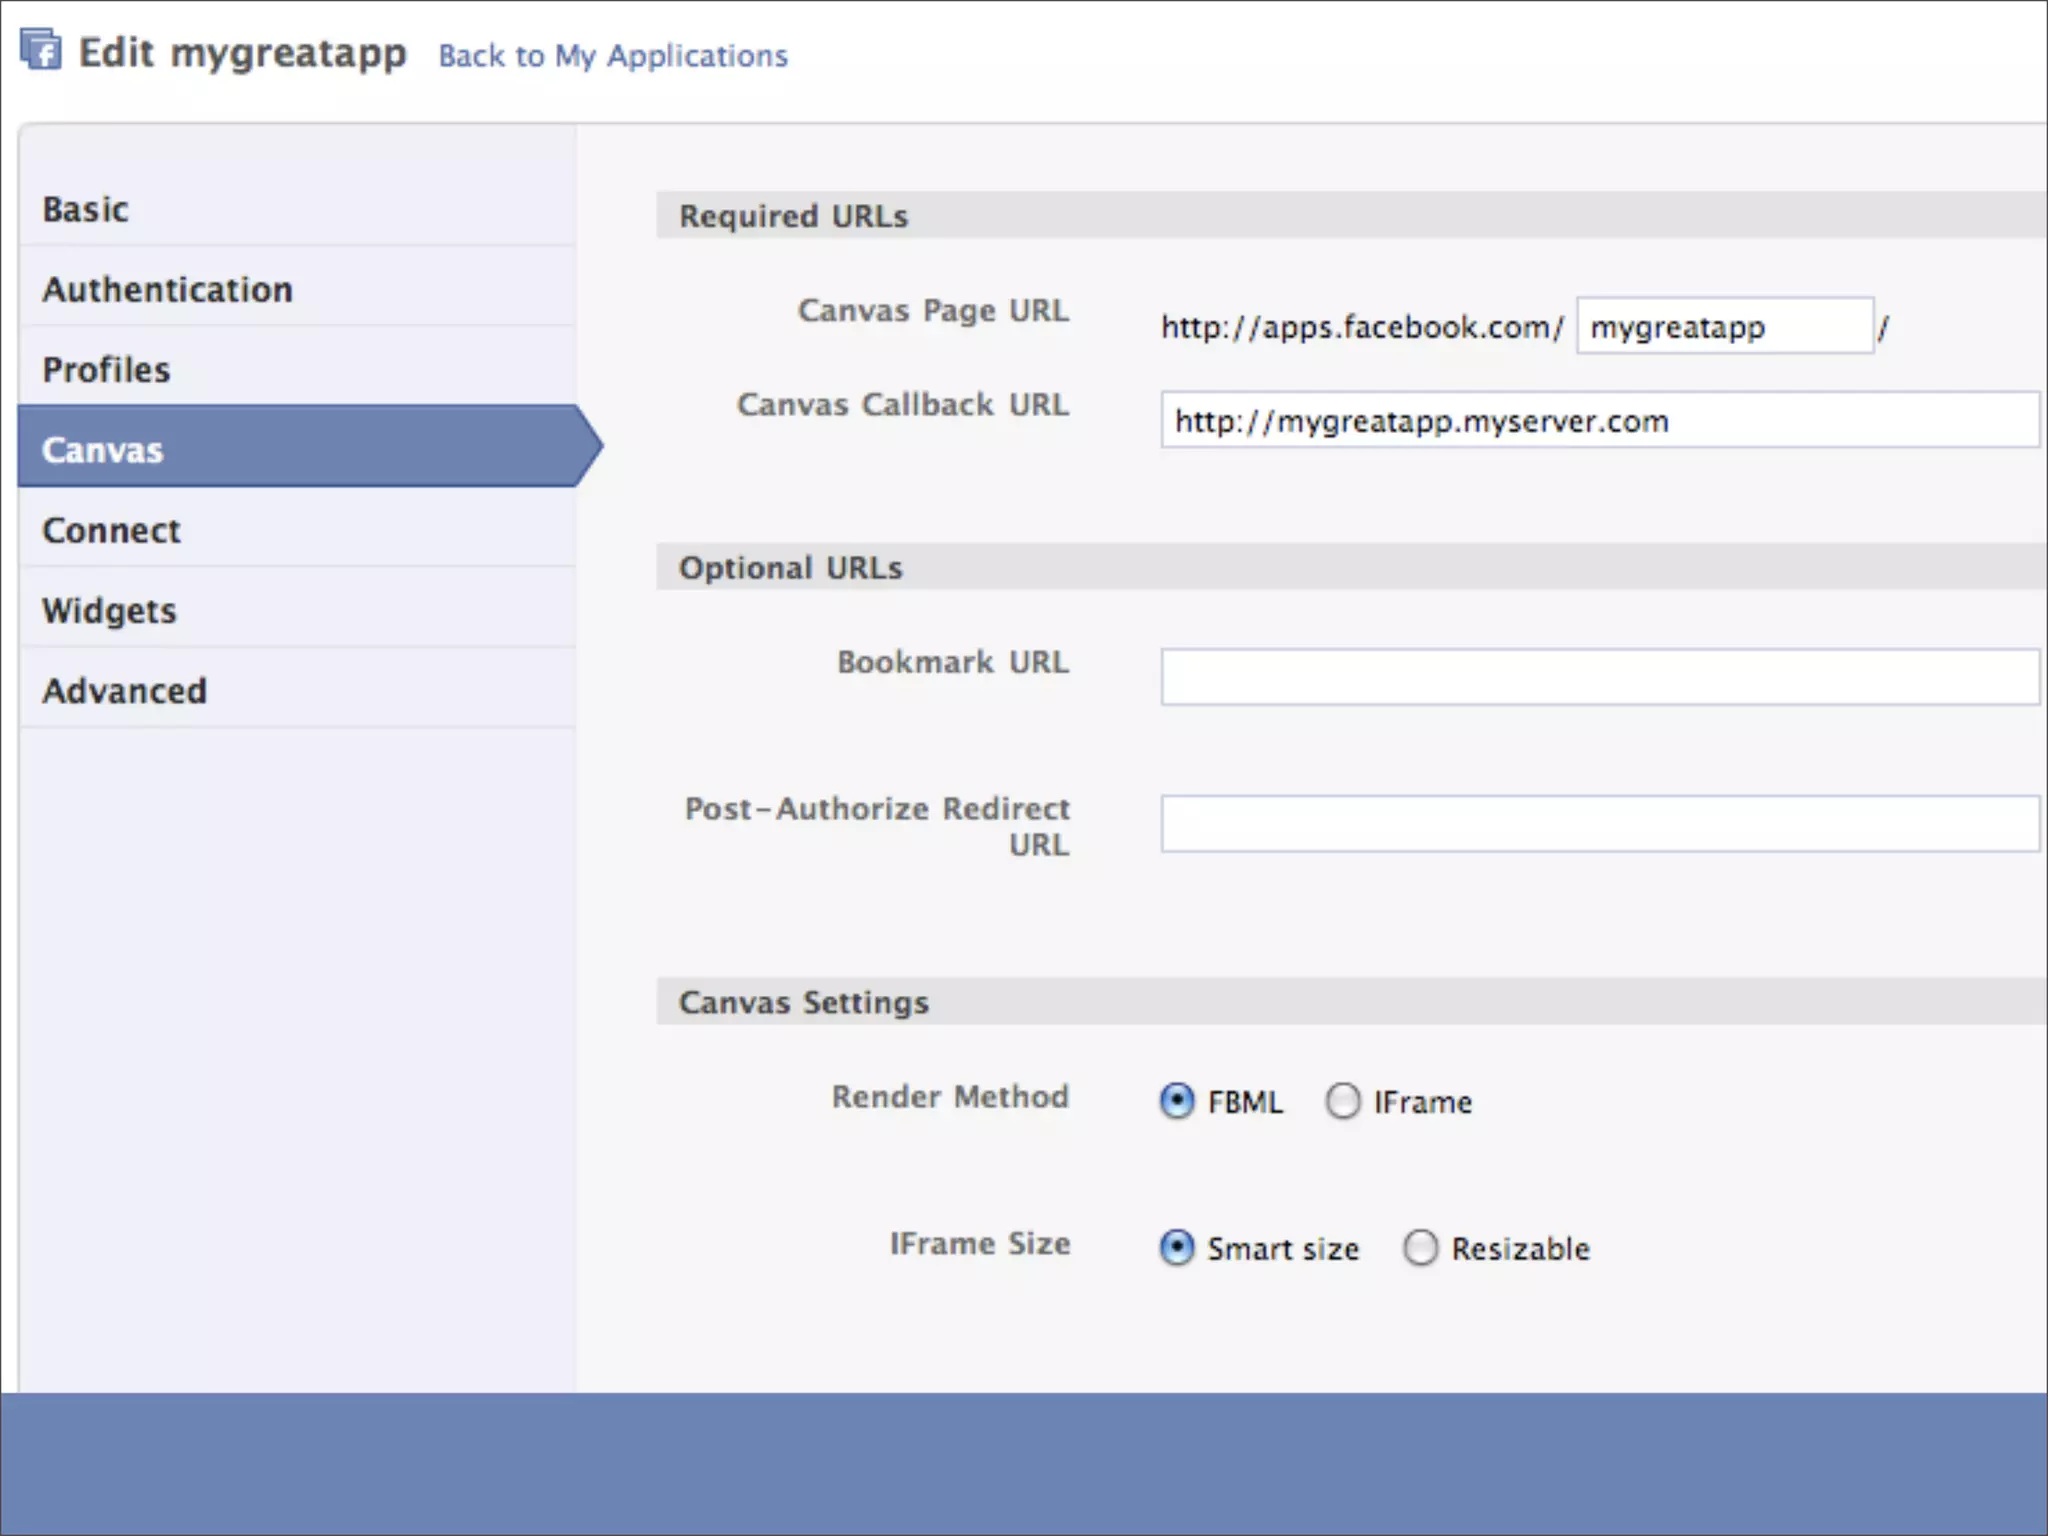The width and height of the screenshot is (2048, 1536).
Task: Open the Advanced settings tab
Action: [124, 691]
